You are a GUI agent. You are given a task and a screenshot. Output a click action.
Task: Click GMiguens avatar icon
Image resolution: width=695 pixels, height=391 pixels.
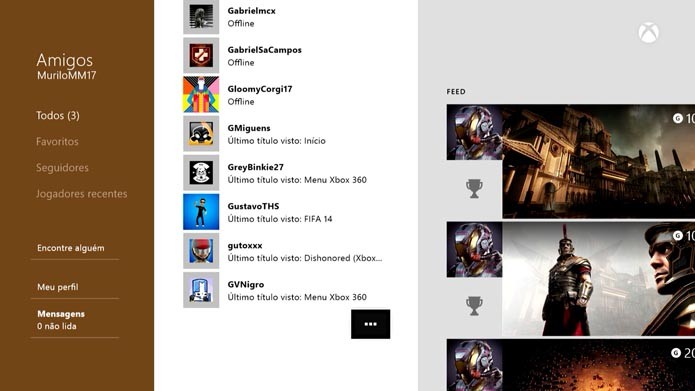point(201,133)
